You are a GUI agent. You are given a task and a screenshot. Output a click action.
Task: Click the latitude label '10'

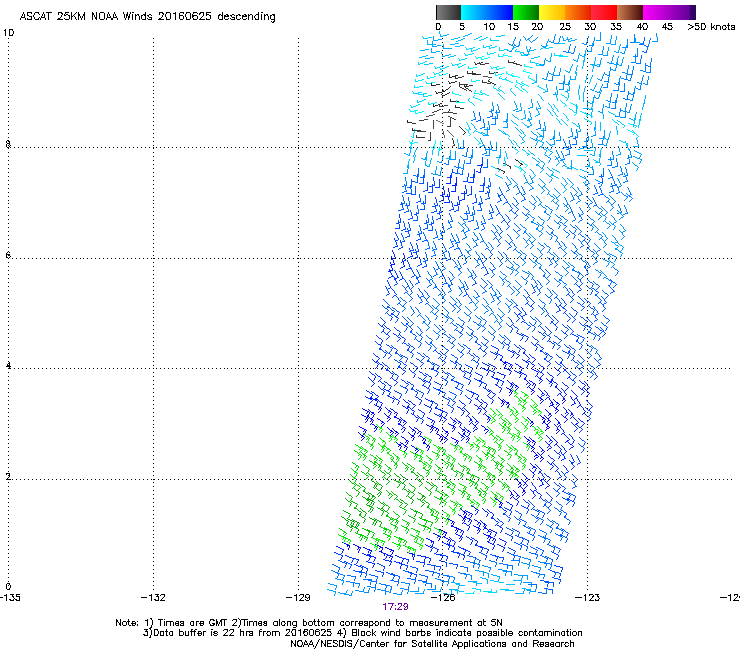coord(8,33)
